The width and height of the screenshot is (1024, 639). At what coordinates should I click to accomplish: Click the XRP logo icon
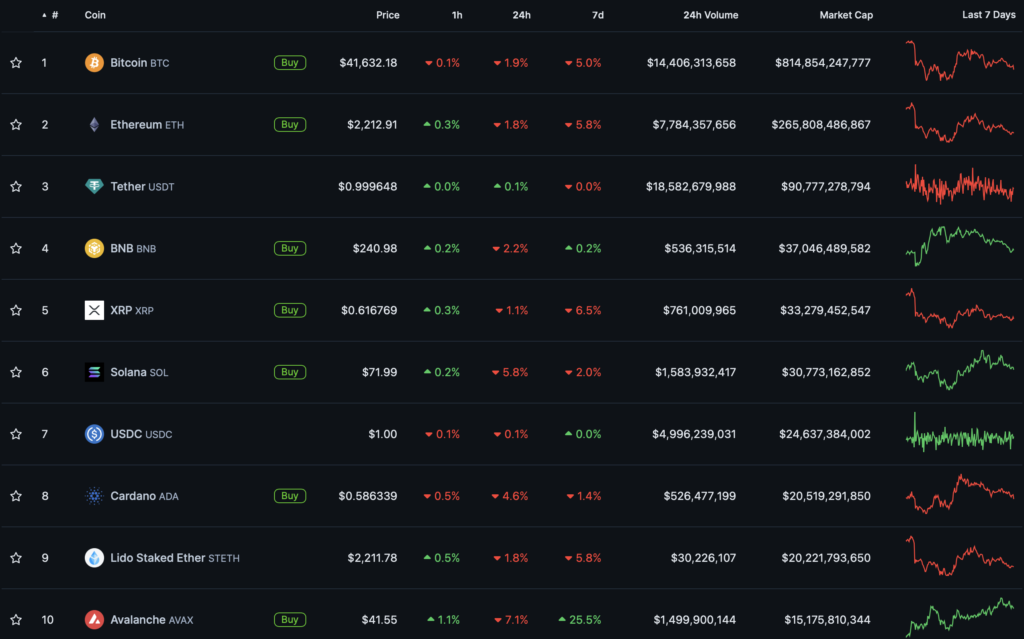pyautogui.click(x=94, y=310)
